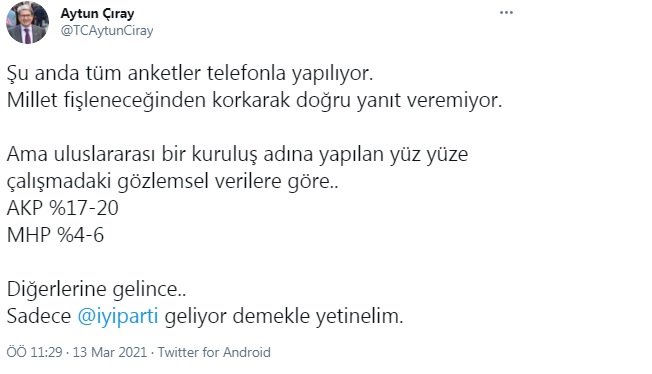Click the words "geliyor demekle yetinelim."

point(284,316)
